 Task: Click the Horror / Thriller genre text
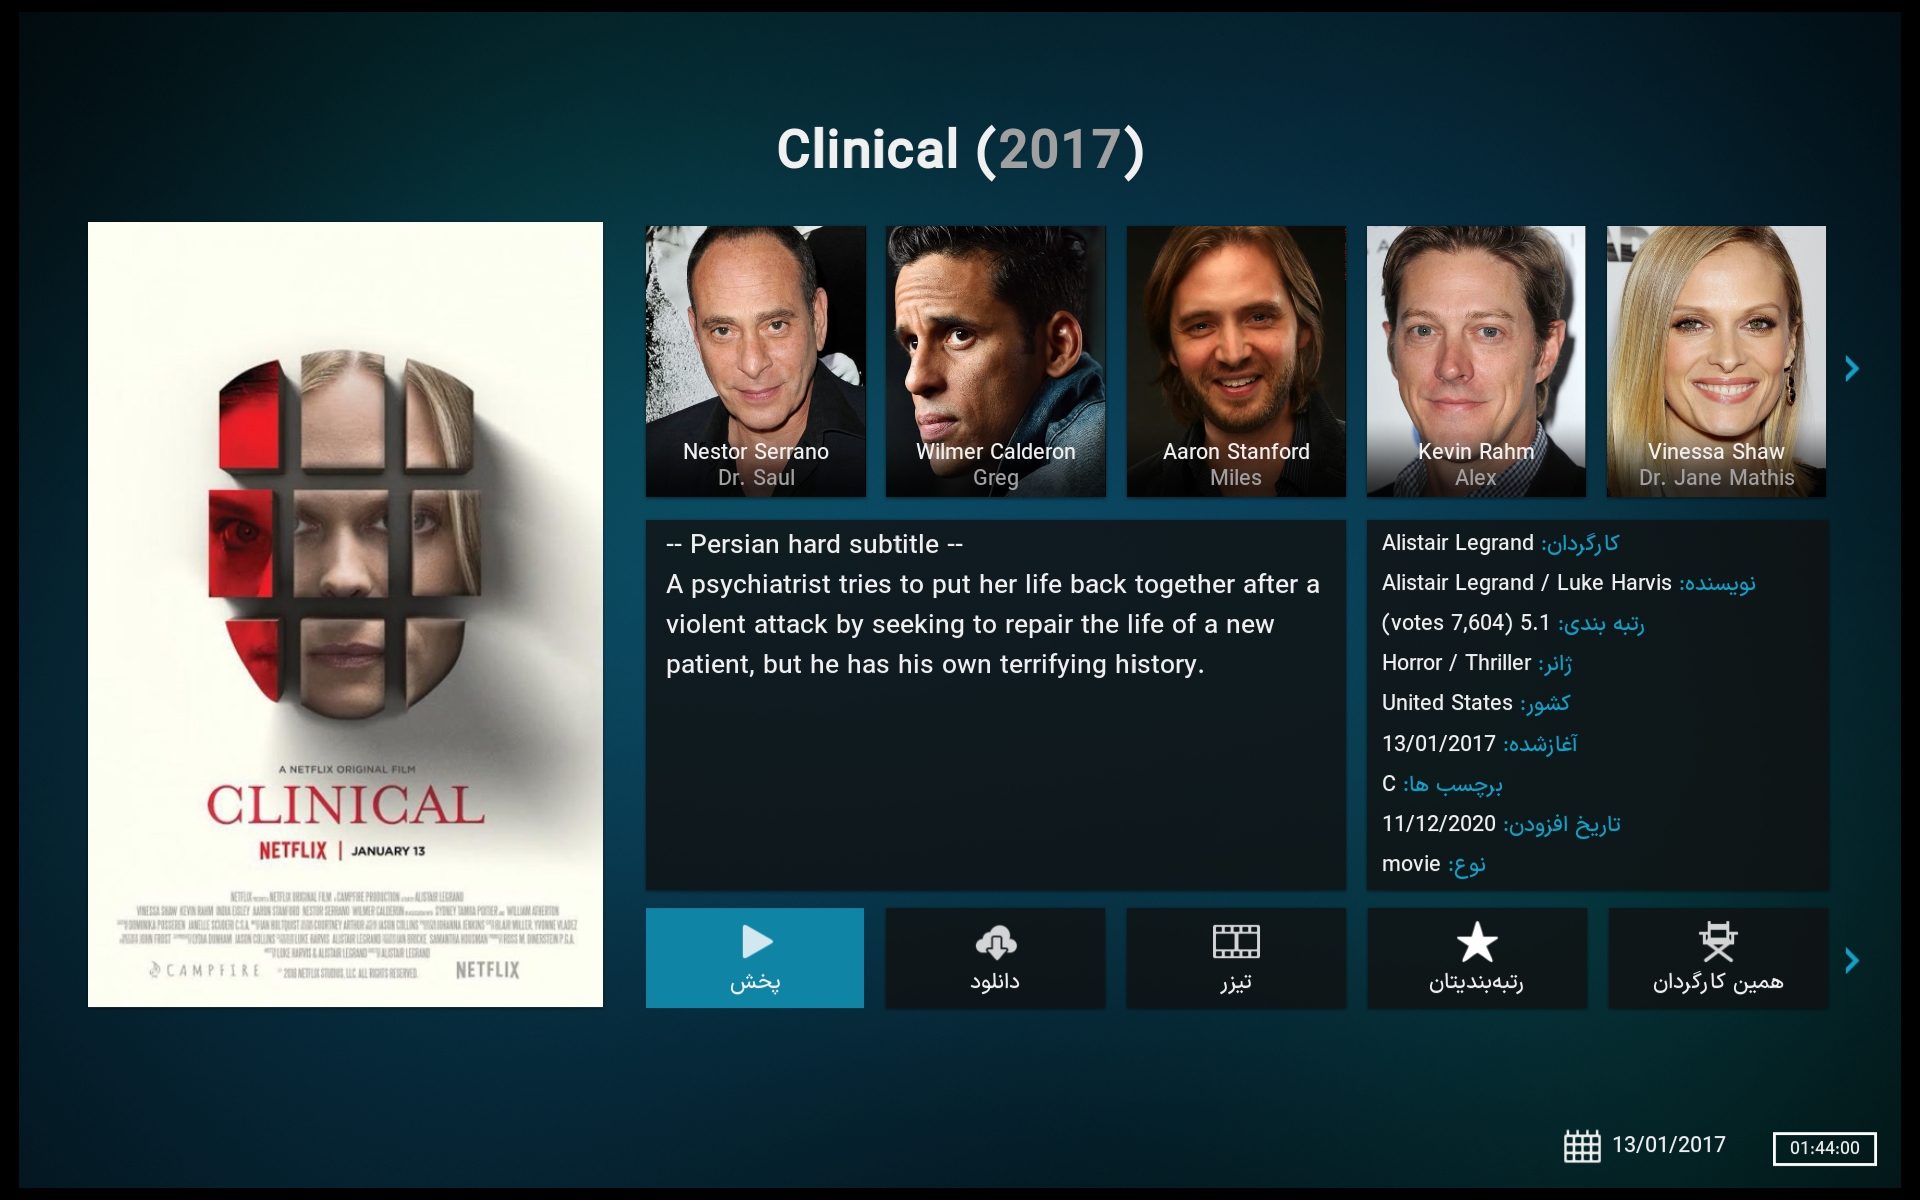point(1456,663)
